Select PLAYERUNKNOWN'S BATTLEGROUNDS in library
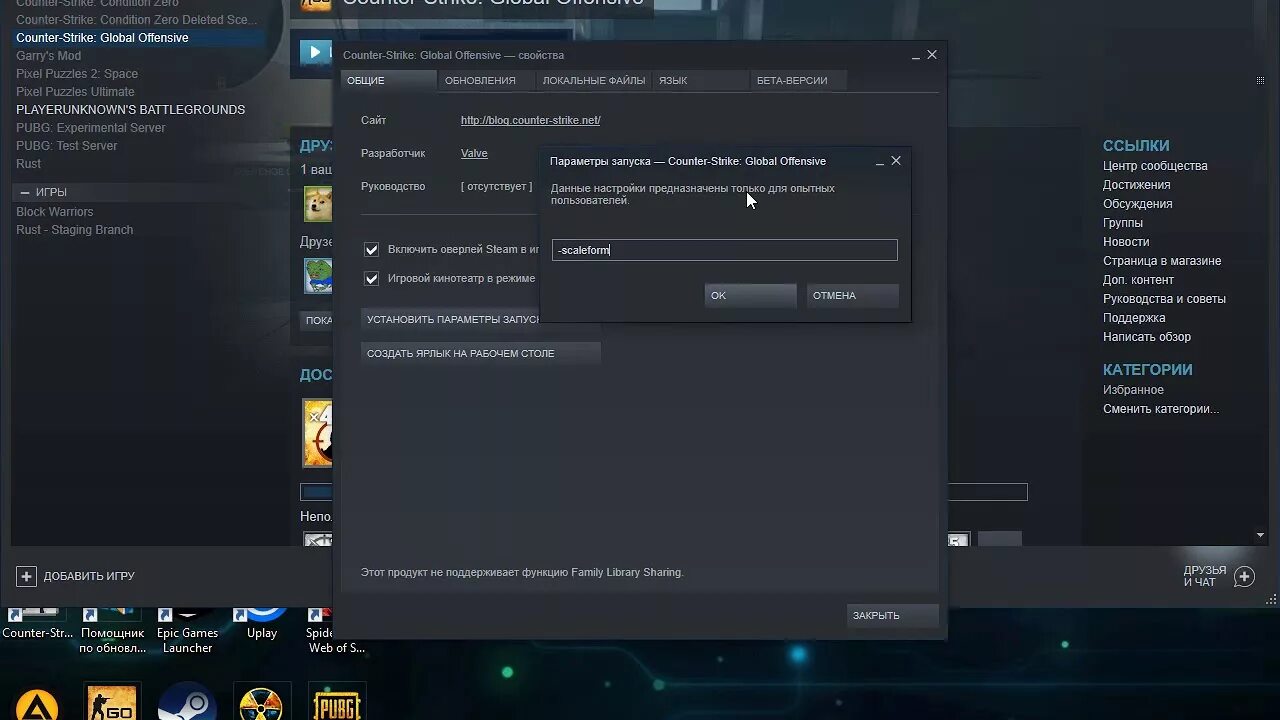This screenshot has height=720, width=1280. click(x=130, y=110)
